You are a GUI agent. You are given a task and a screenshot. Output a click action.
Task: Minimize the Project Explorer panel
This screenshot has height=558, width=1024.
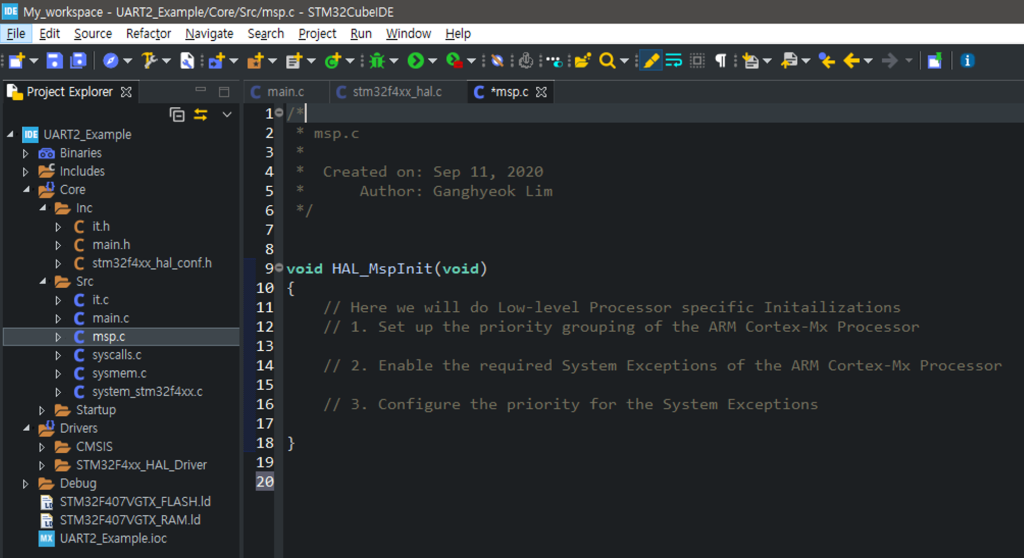click(x=200, y=90)
